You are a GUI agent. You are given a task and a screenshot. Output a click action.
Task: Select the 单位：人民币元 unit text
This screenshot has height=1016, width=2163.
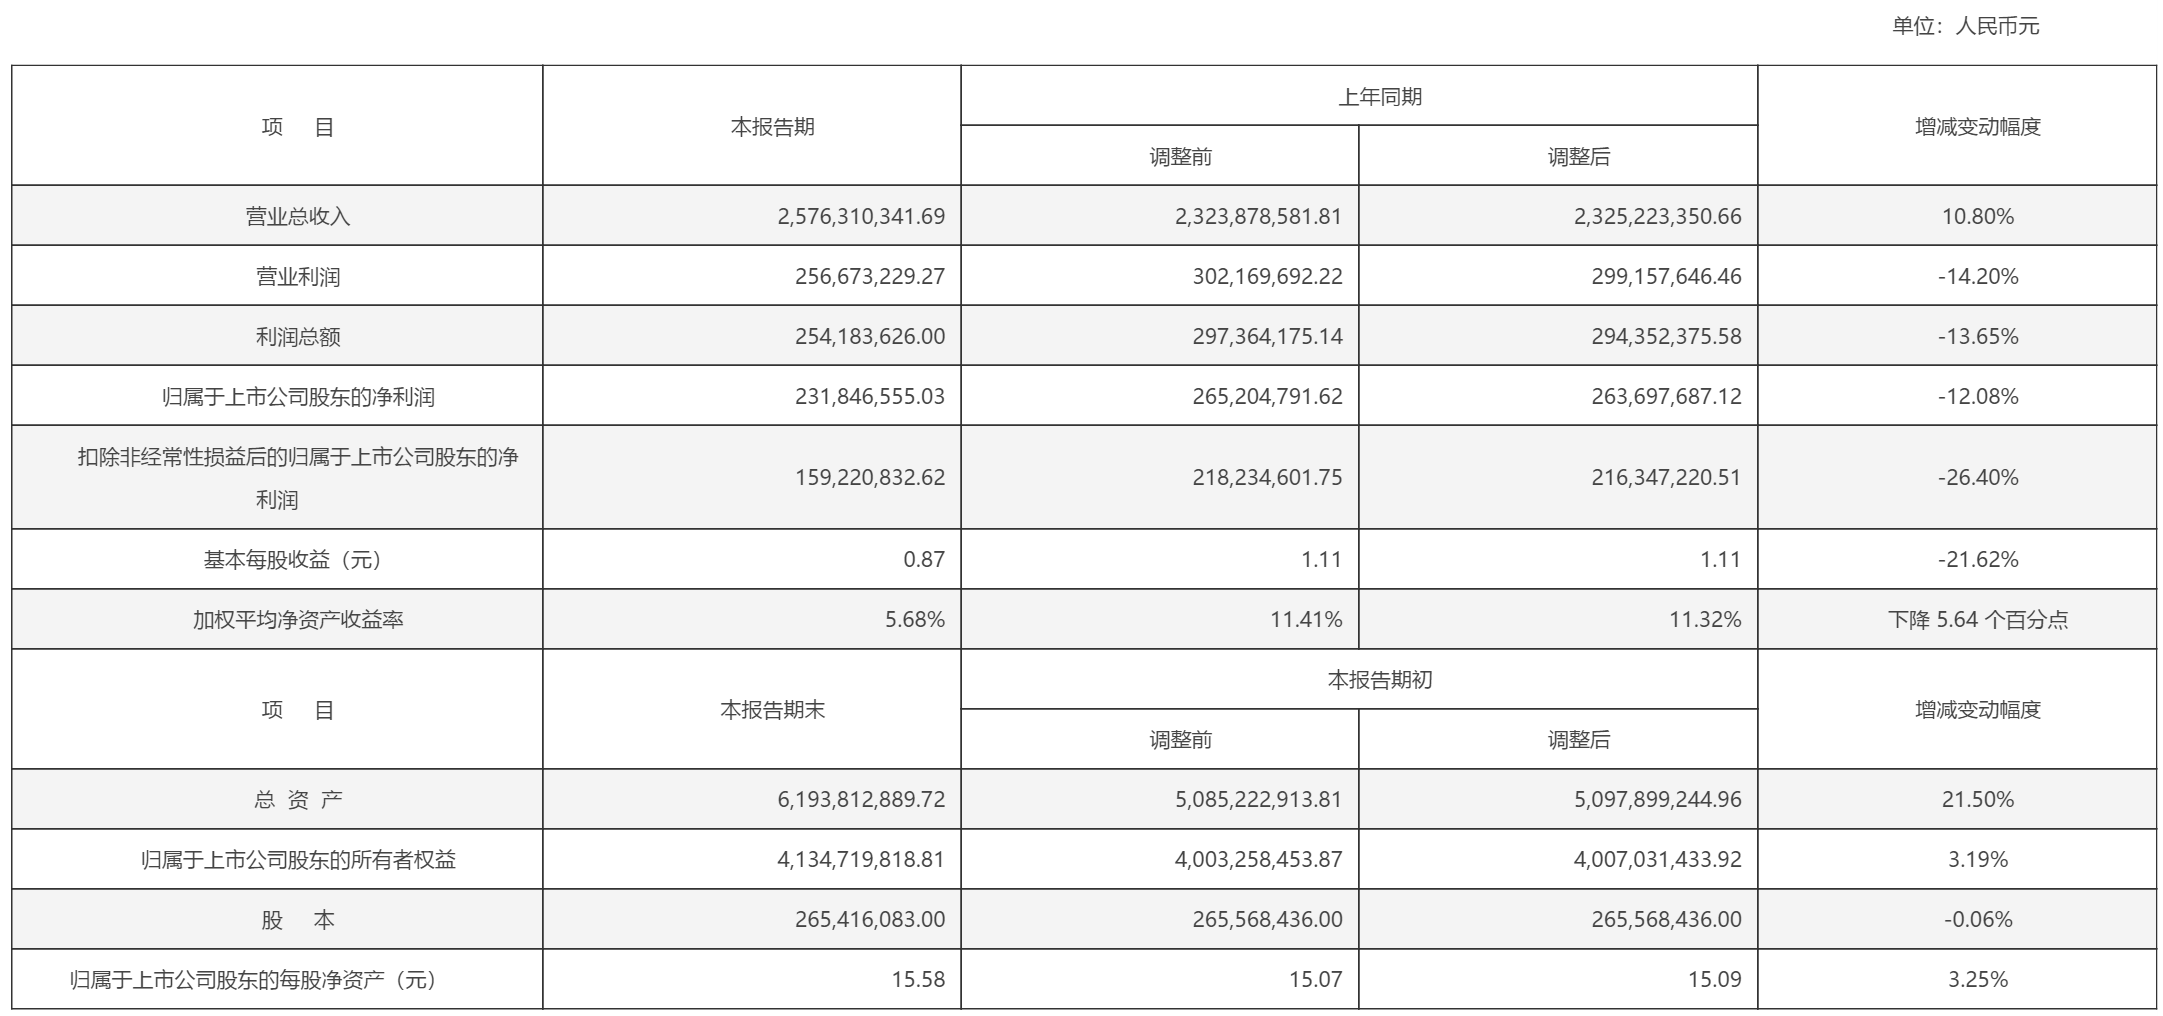(x=1964, y=26)
